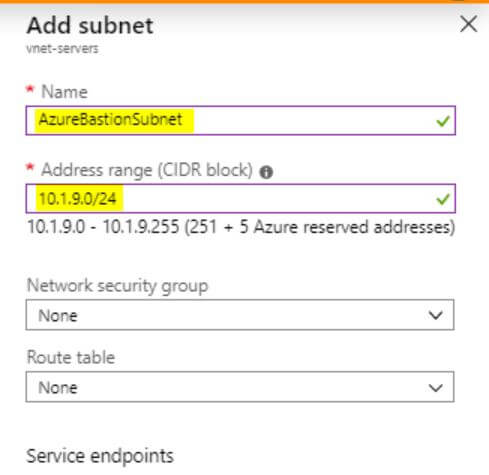Click the Name field label
Image resolution: width=489 pixels, height=475 pixels.
(x=64, y=92)
